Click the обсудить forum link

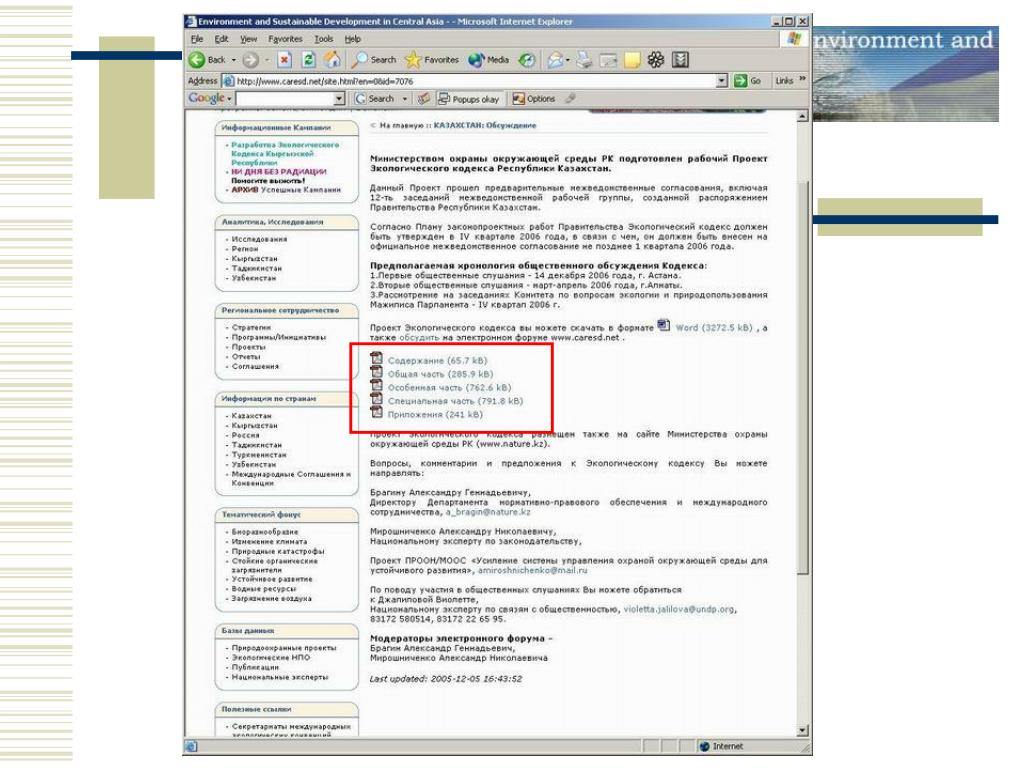419,338
